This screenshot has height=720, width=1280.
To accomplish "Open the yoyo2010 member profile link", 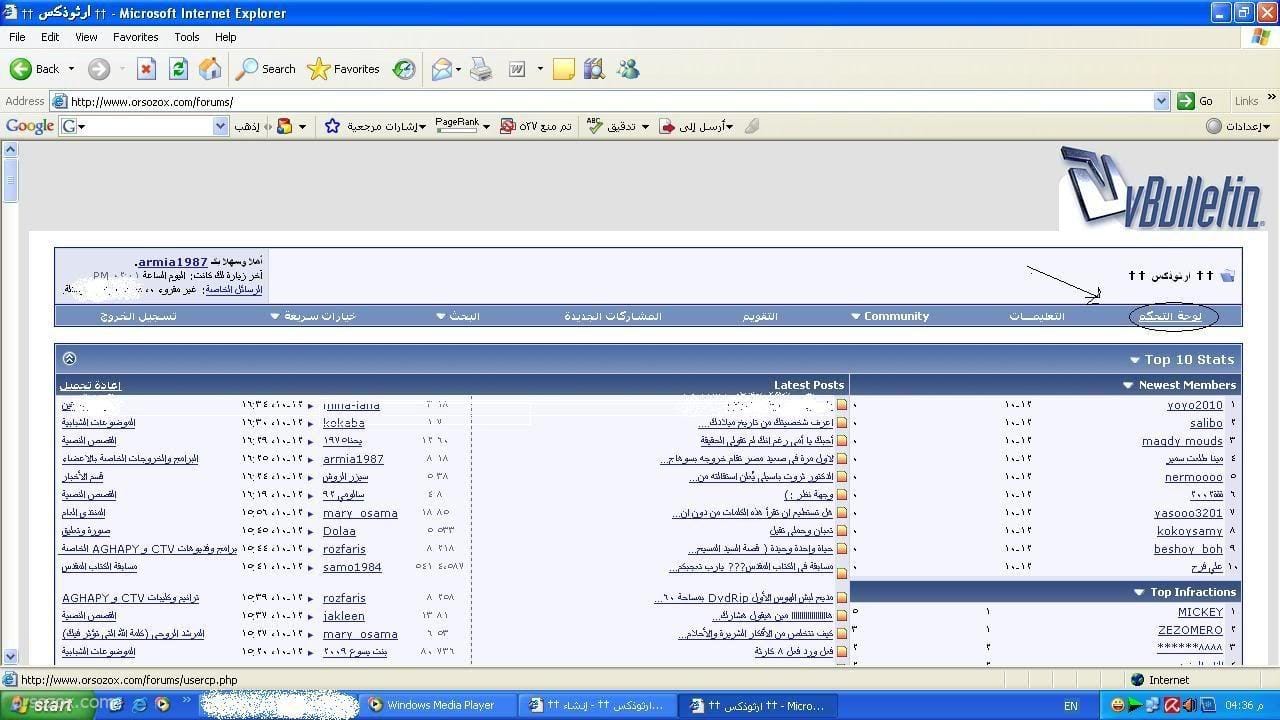I will pos(1194,405).
